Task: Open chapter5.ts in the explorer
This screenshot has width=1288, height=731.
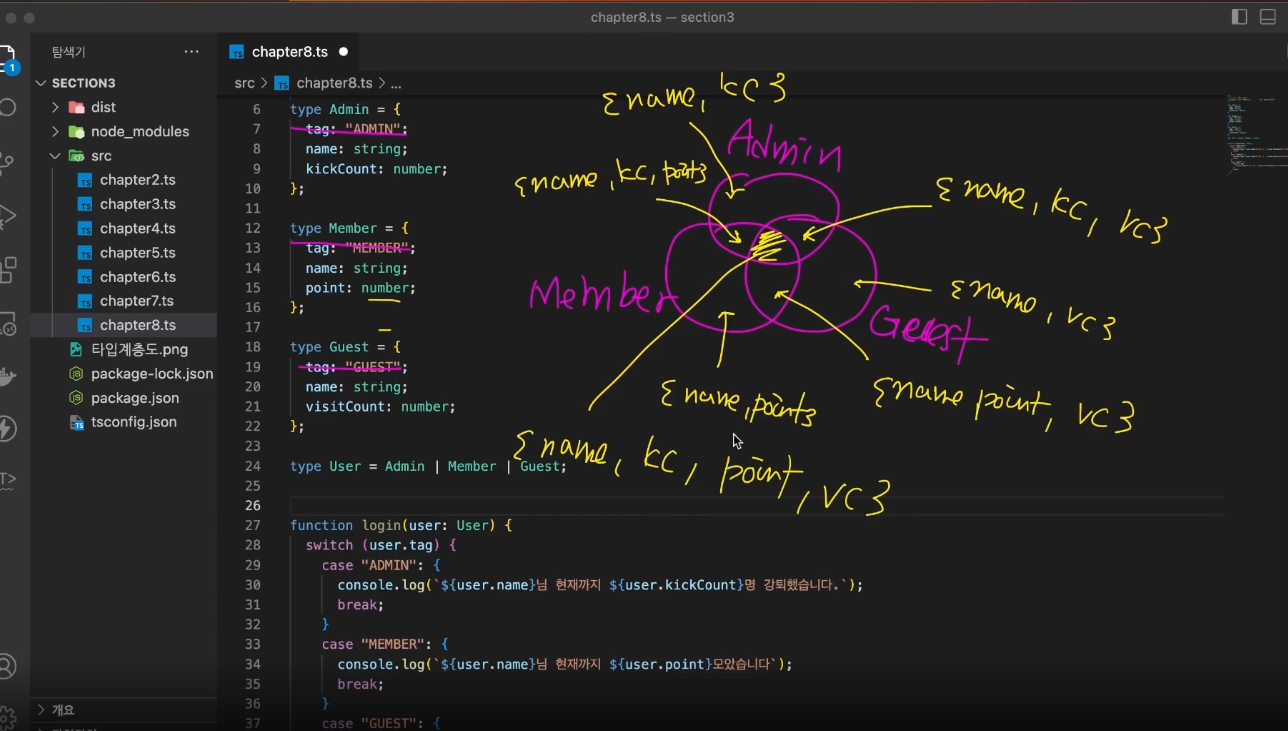Action: 137,253
